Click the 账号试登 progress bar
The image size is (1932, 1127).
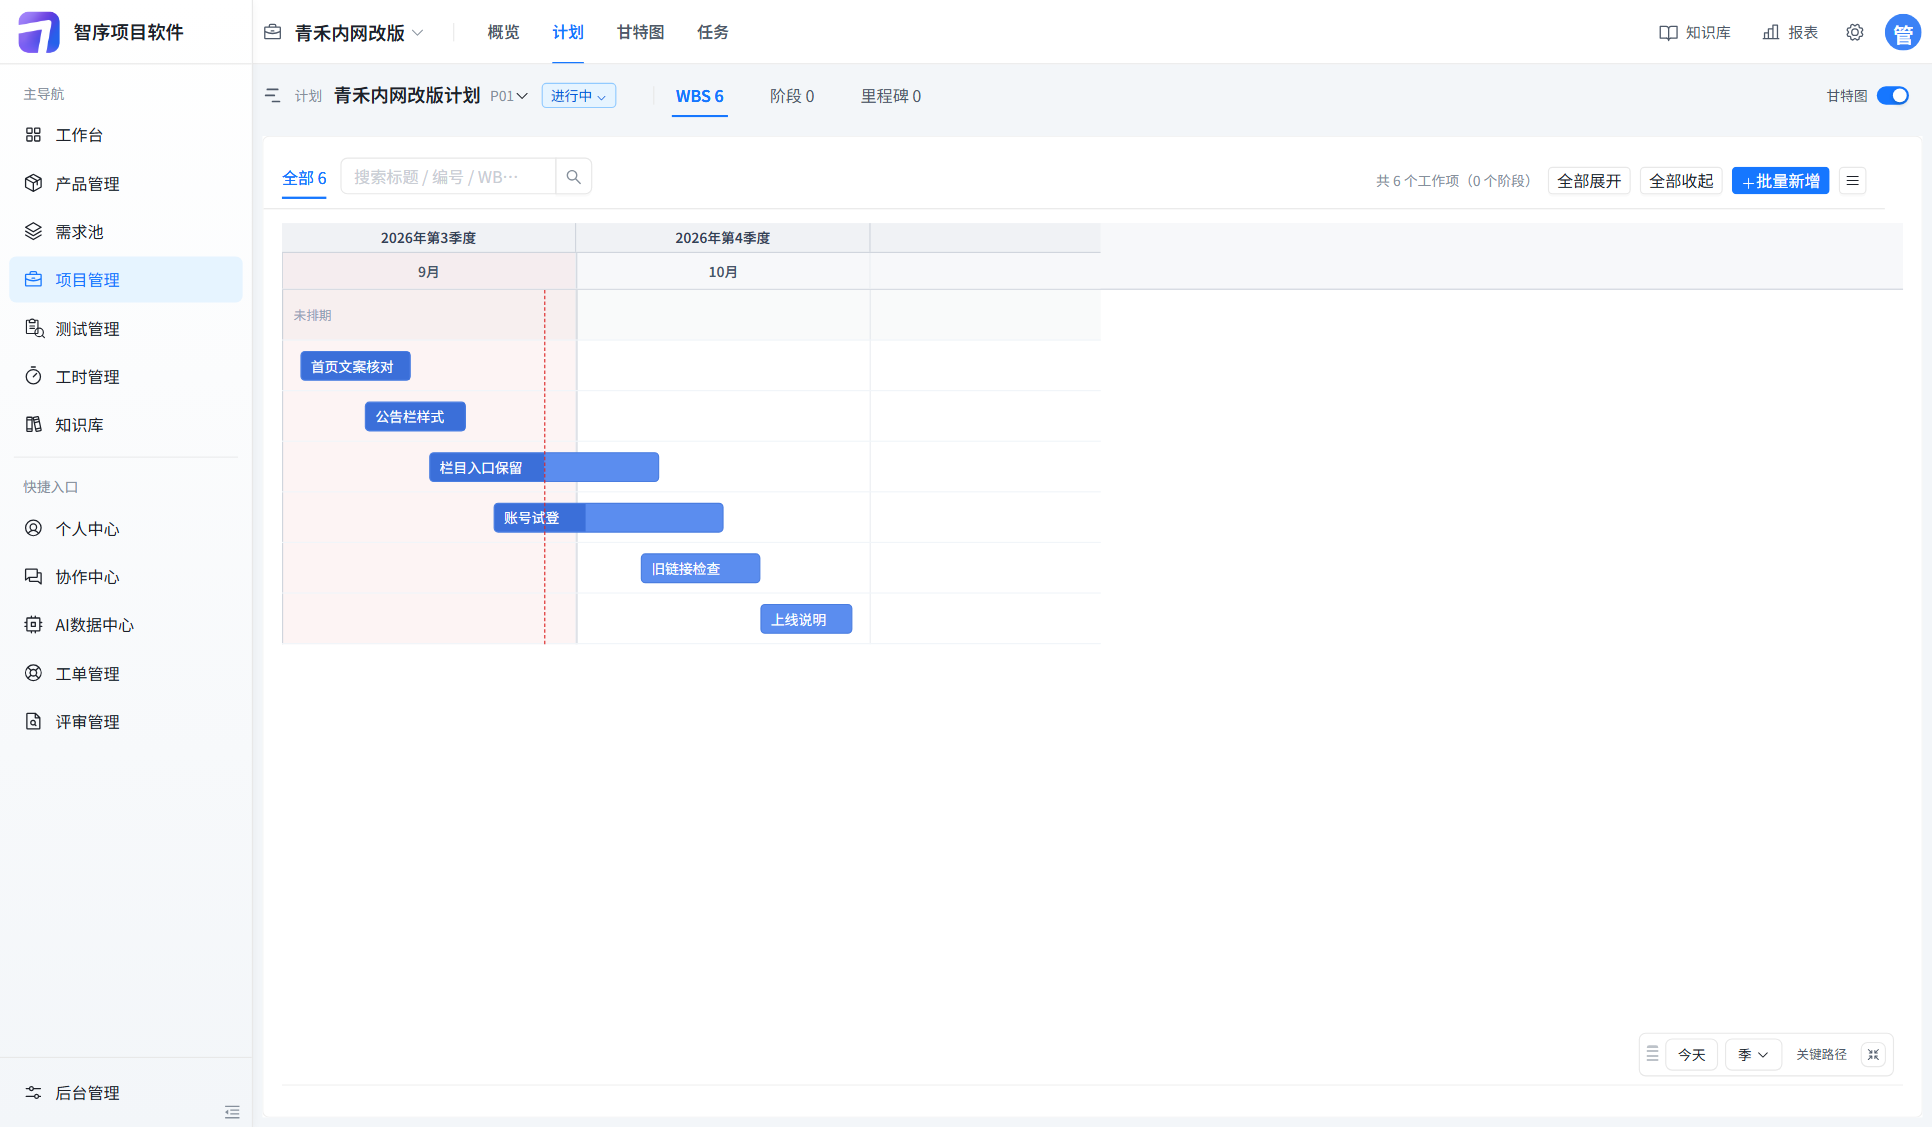coord(608,518)
